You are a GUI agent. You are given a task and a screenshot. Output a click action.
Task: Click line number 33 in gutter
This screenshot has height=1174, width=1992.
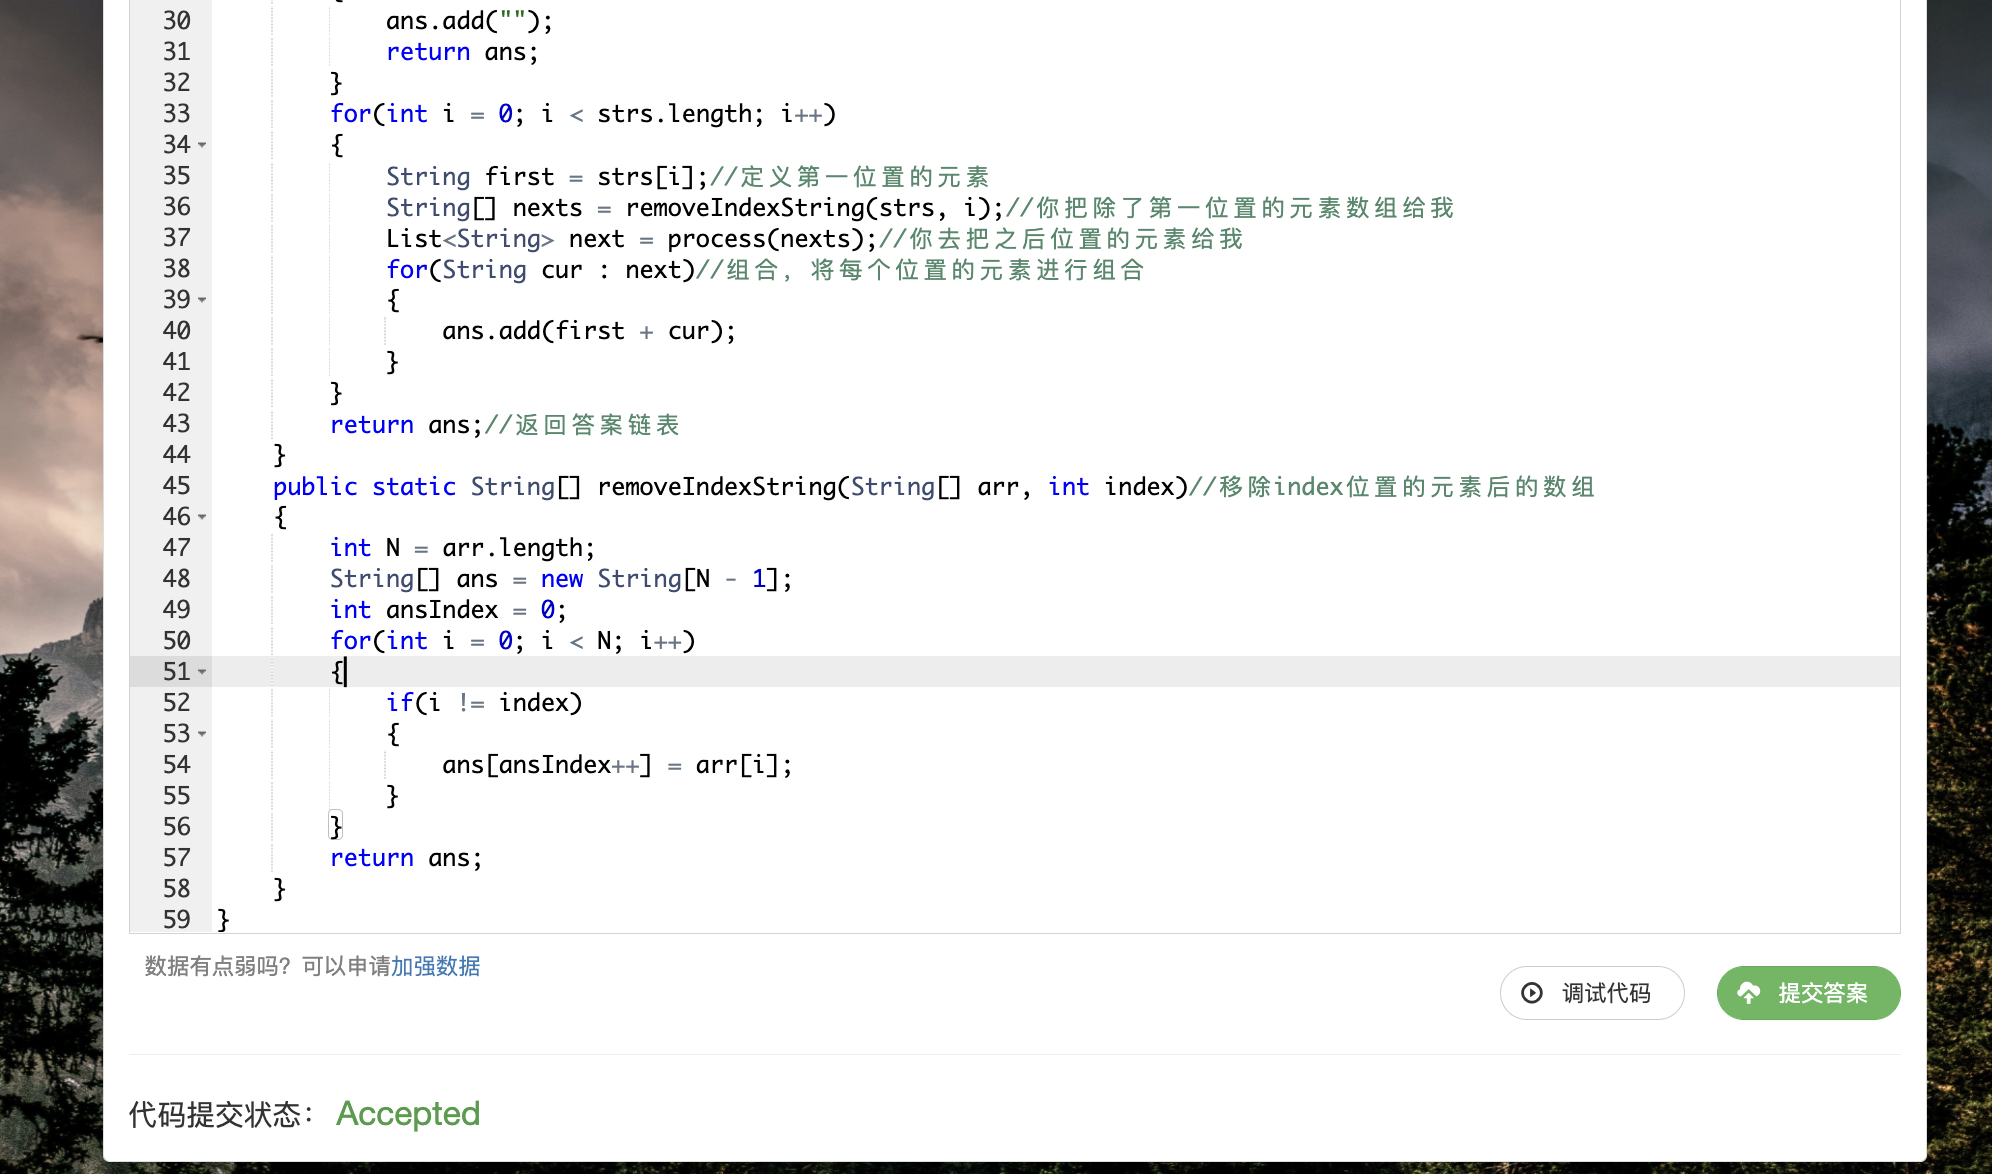pyautogui.click(x=176, y=114)
